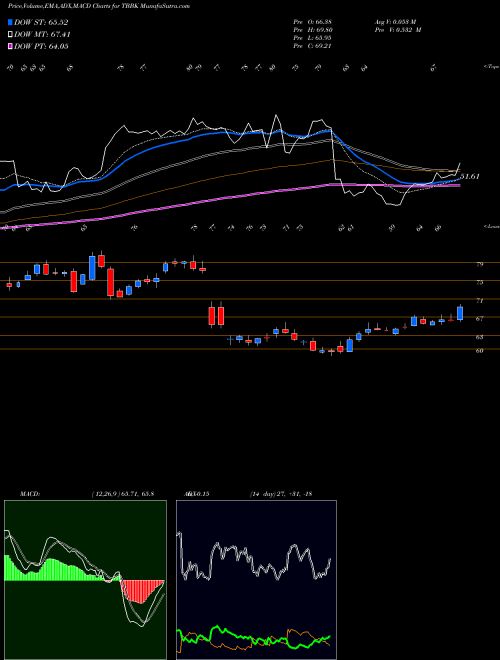
Task: Click the MACD: panel heading
Action: click(x=29, y=494)
